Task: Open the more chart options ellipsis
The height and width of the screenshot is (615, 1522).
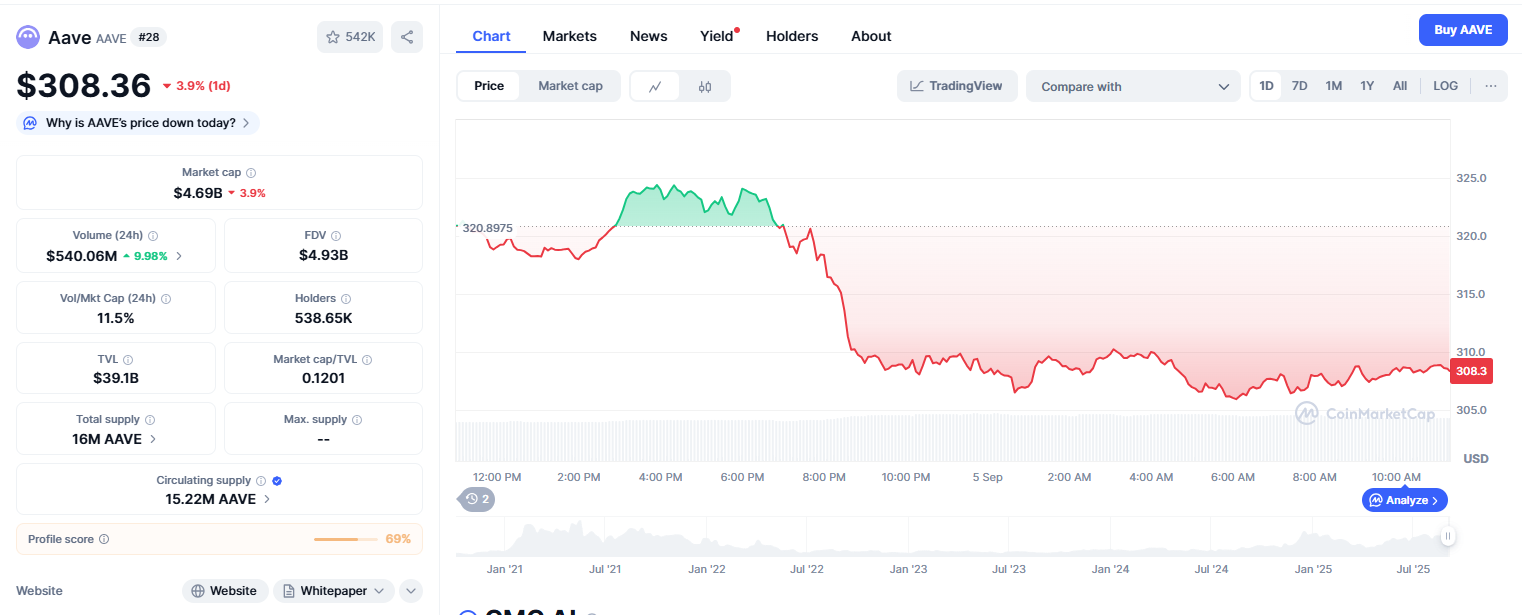Action: click(1490, 86)
